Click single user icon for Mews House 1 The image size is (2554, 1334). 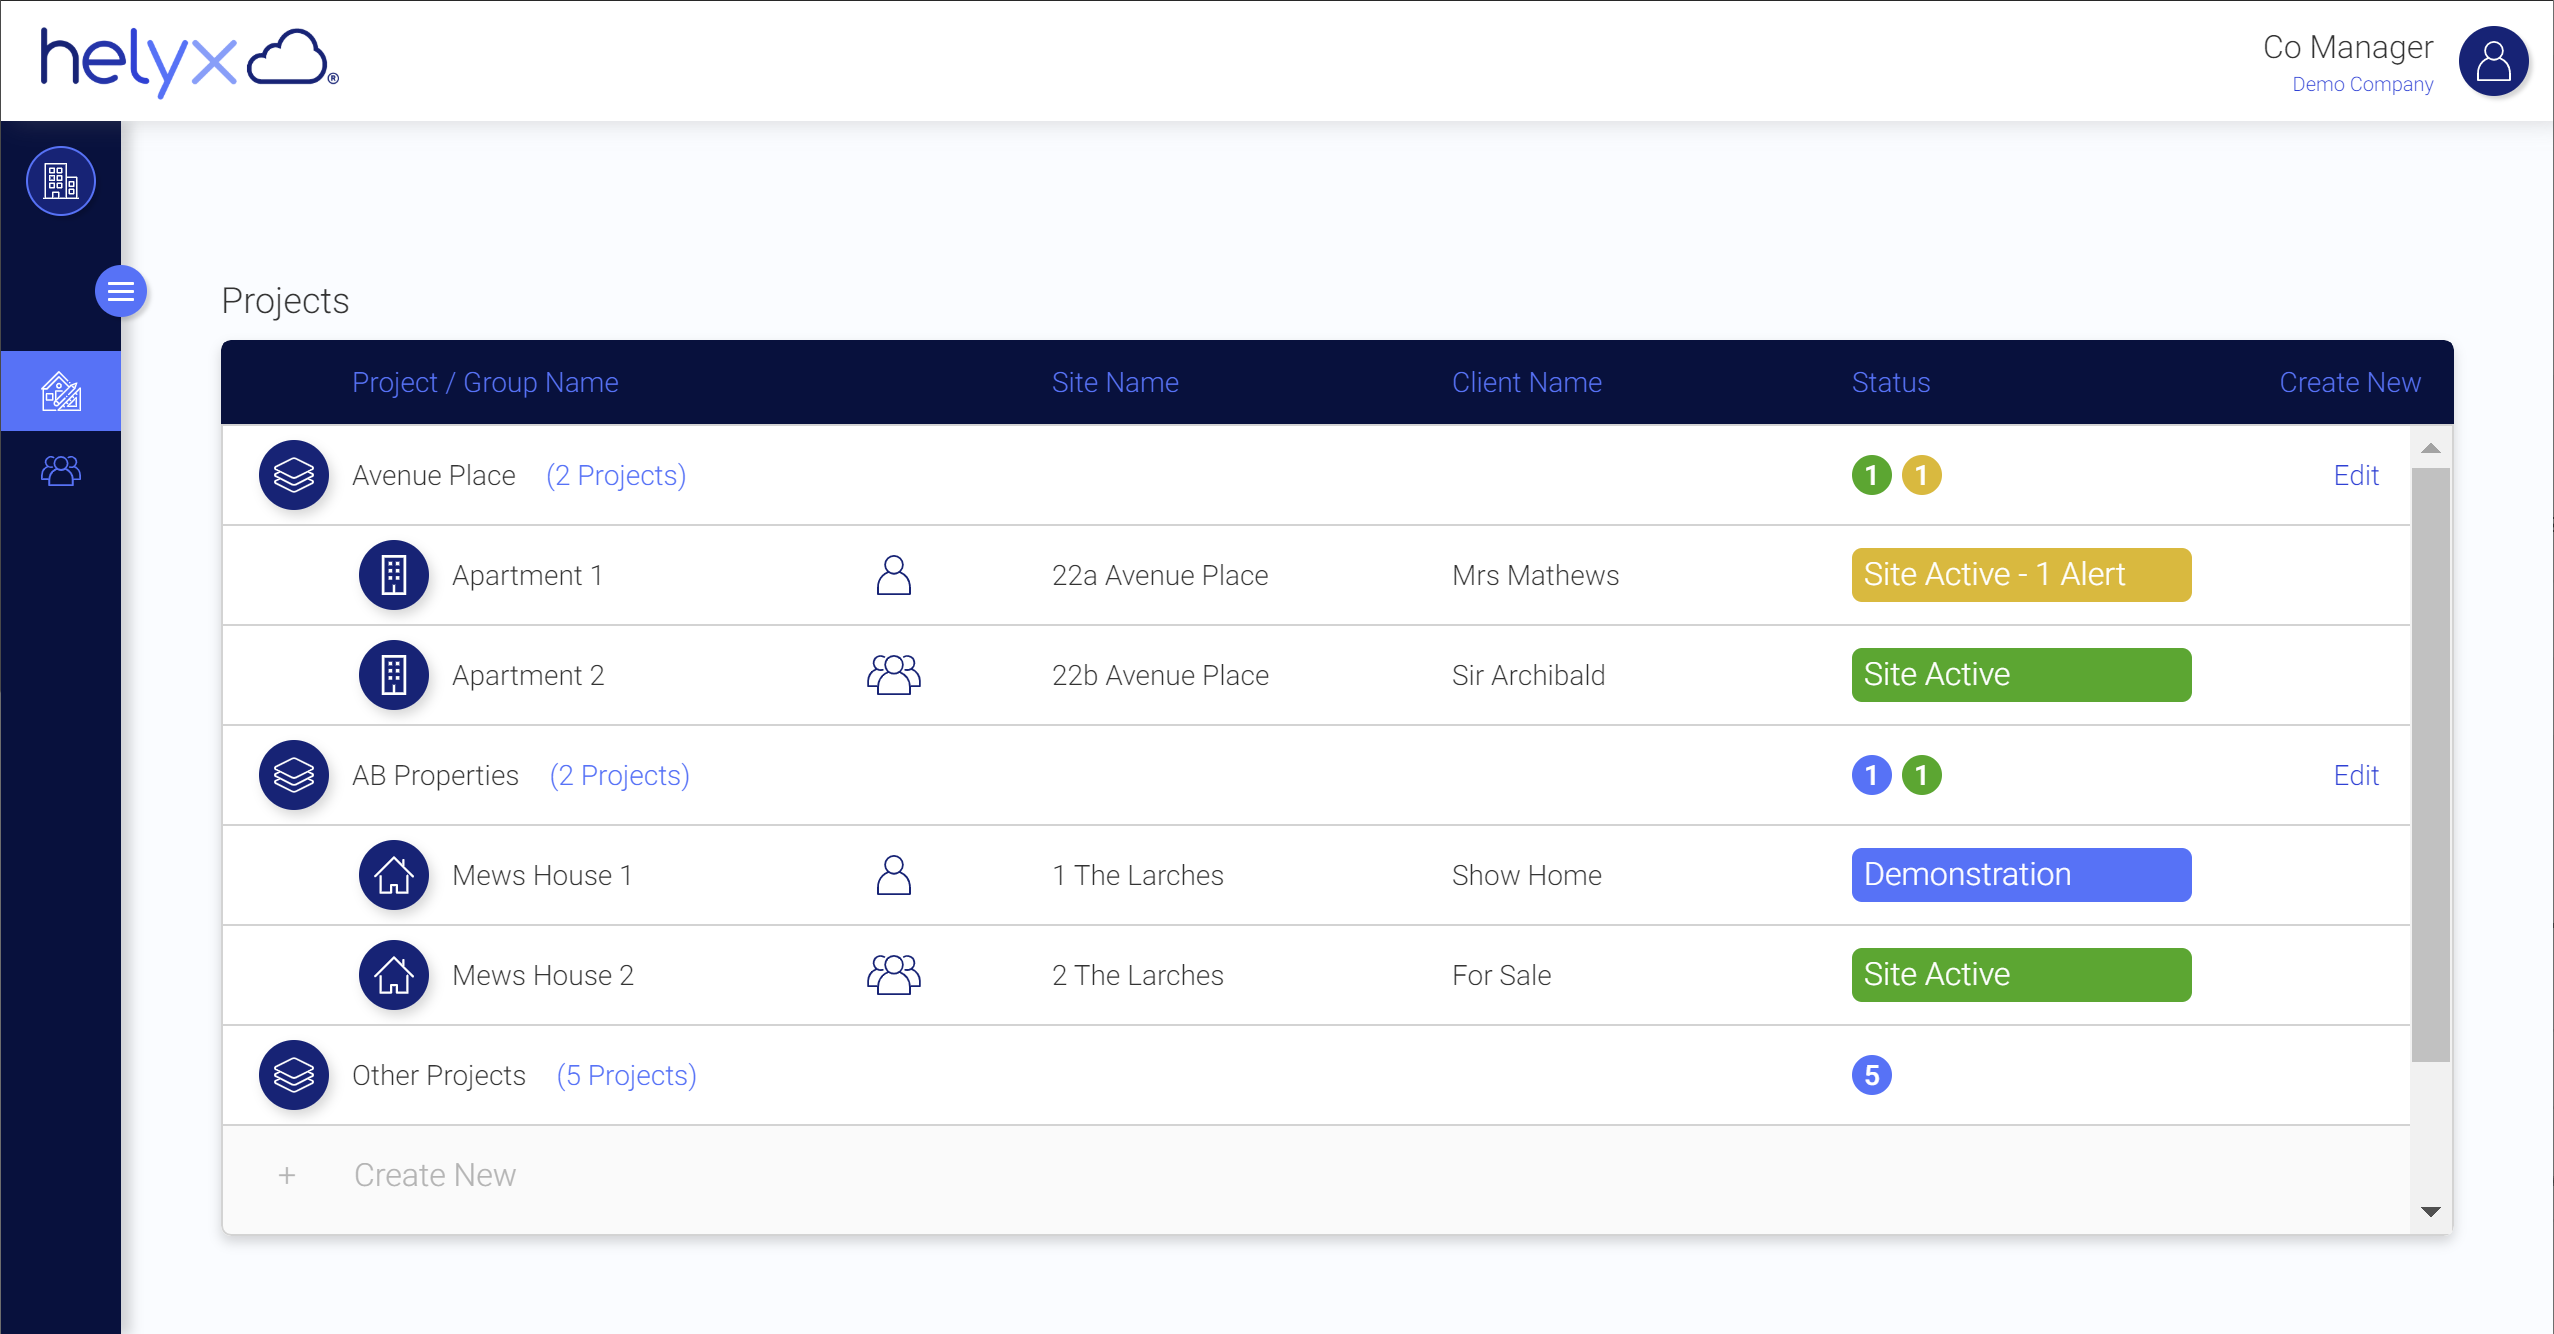point(894,875)
